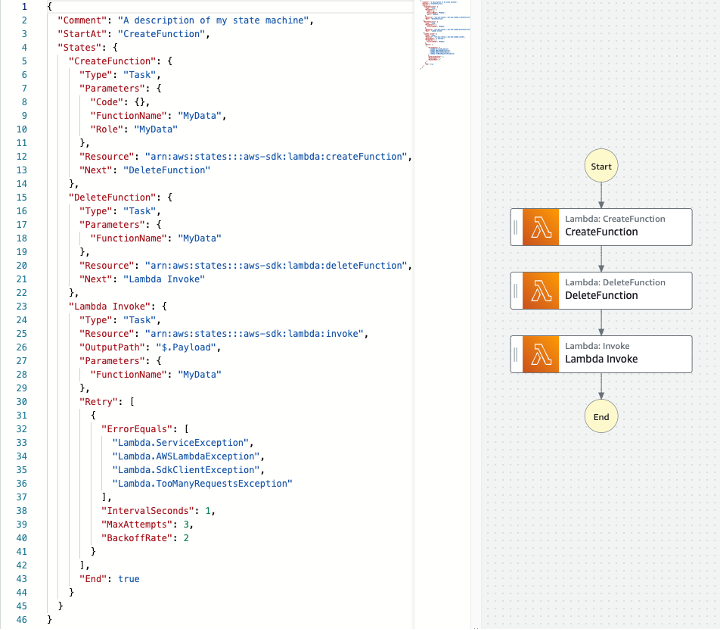Click the "ErrorEquals" key
Image resolution: width=720 pixels, height=630 pixels.
(137, 429)
